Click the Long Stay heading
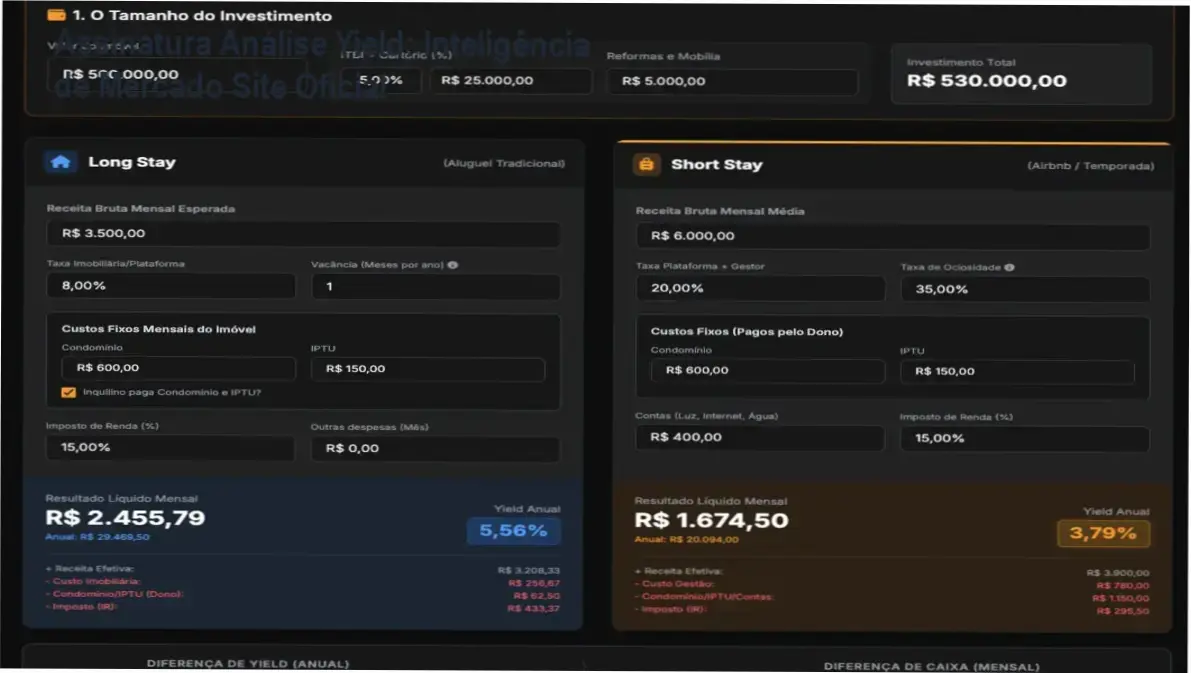The height and width of the screenshot is (673, 1191). pos(131,162)
